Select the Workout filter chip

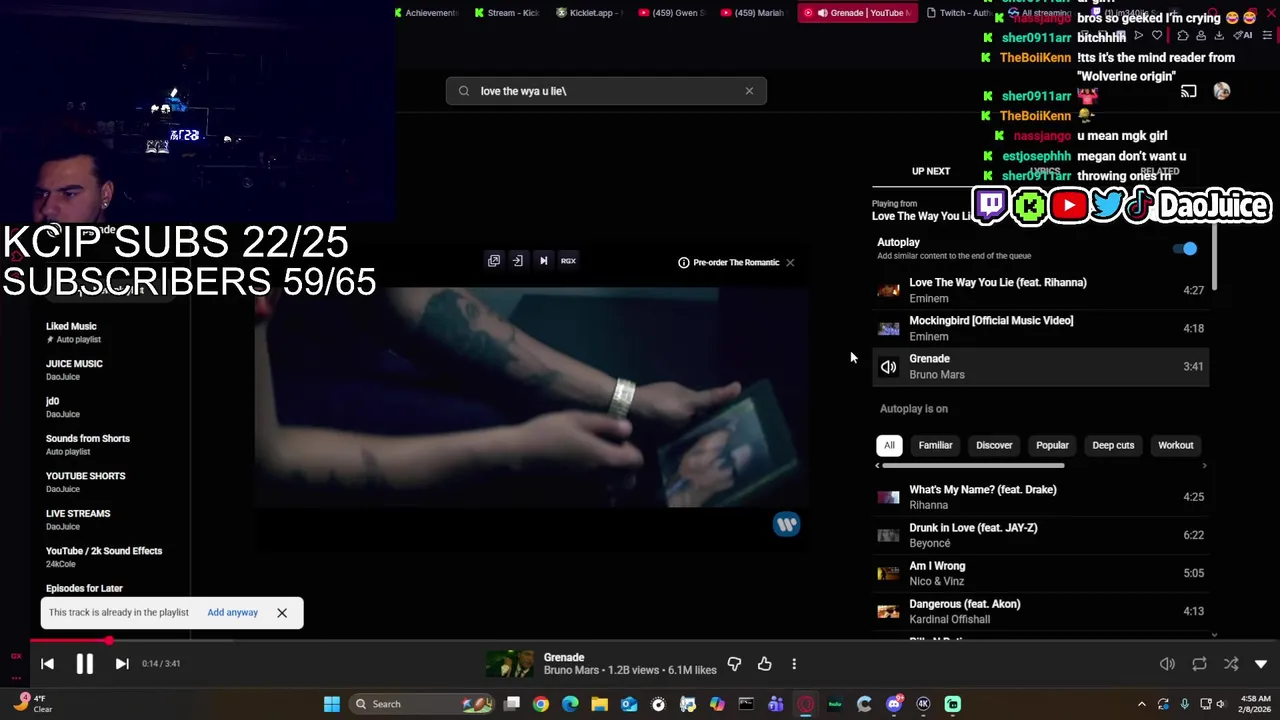[x=1176, y=445]
